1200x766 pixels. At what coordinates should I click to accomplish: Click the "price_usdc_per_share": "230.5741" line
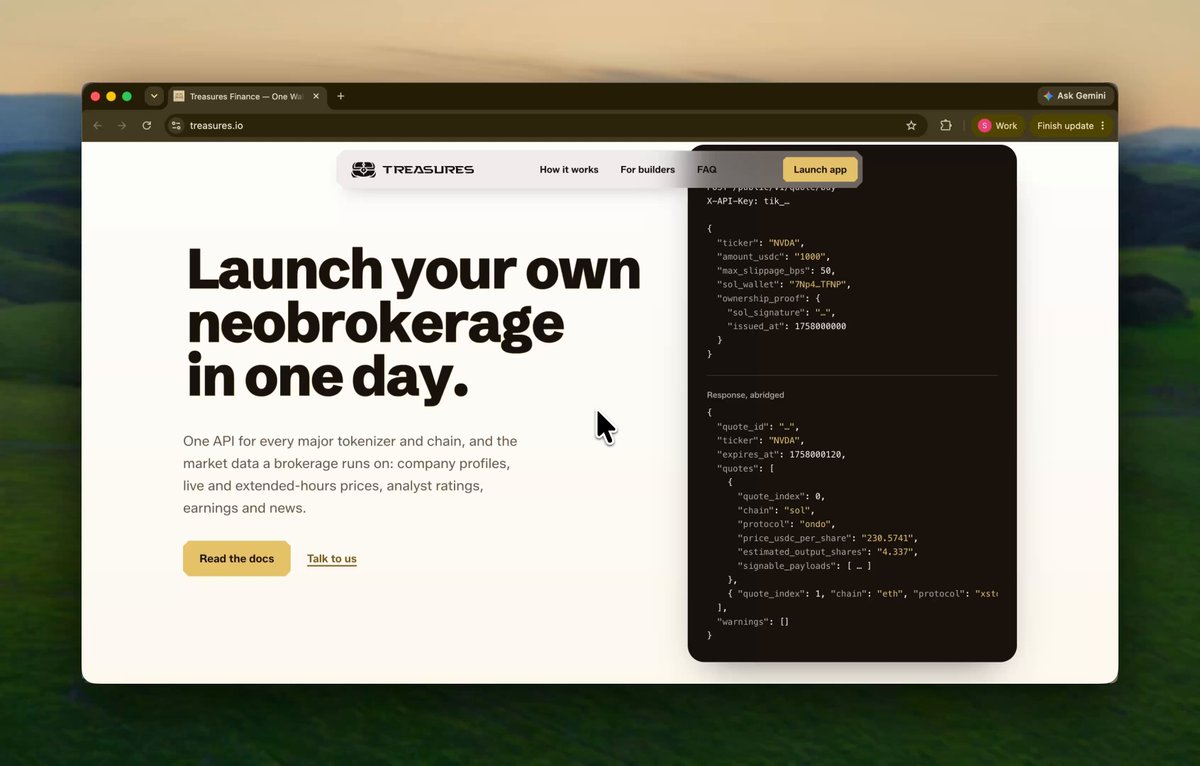[x=828, y=538]
